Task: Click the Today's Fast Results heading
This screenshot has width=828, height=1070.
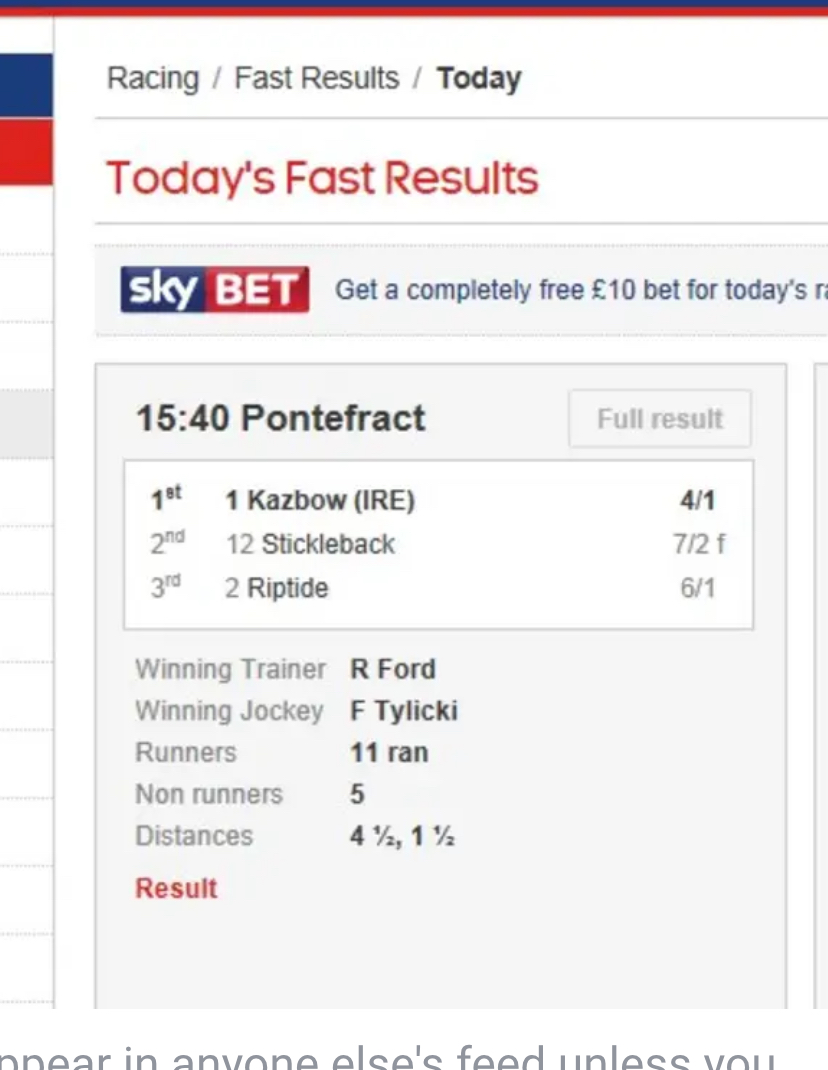Action: click(x=322, y=178)
